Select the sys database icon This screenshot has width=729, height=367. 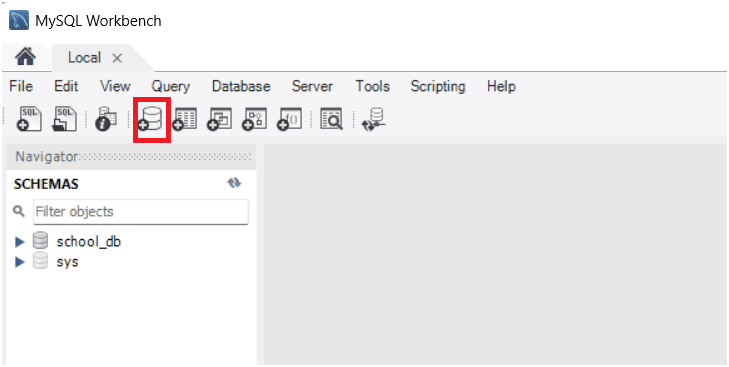pos(40,261)
